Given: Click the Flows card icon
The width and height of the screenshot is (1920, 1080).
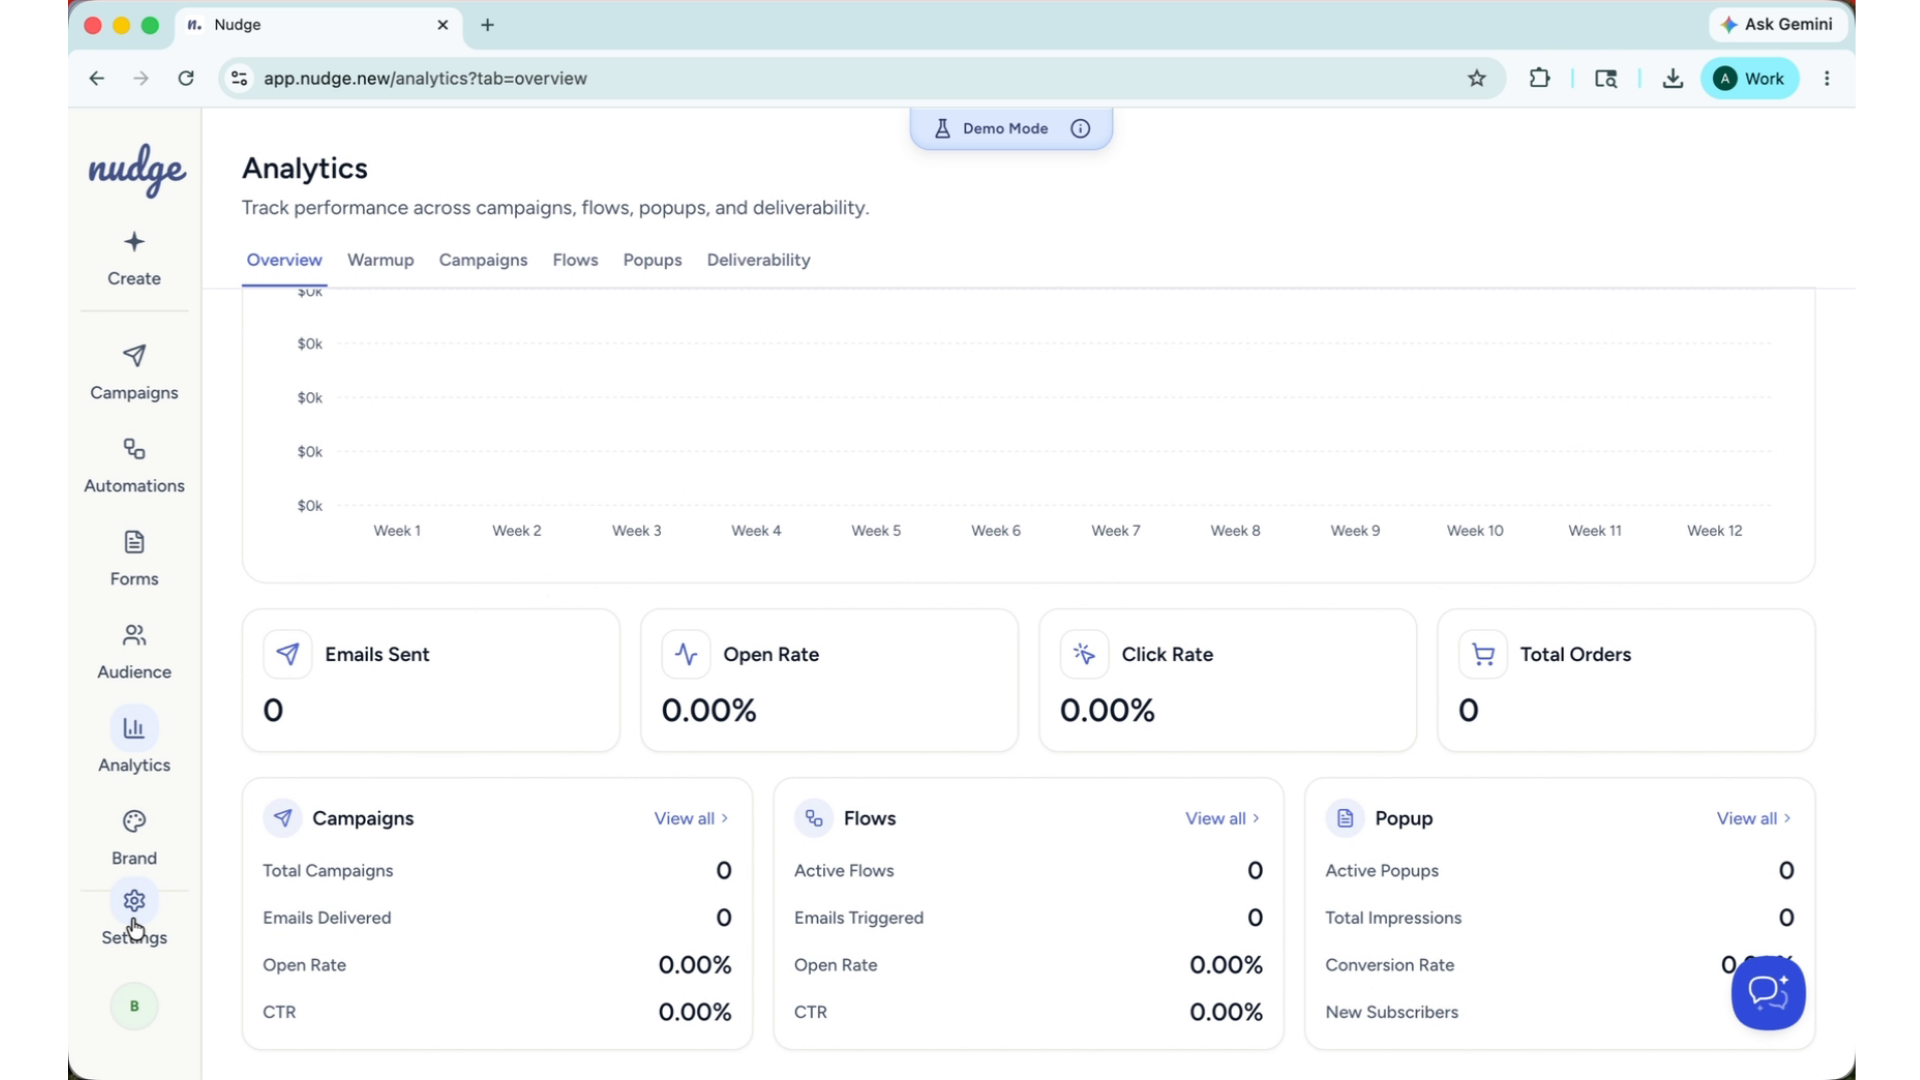Looking at the screenshot, I should coord(814,818).
